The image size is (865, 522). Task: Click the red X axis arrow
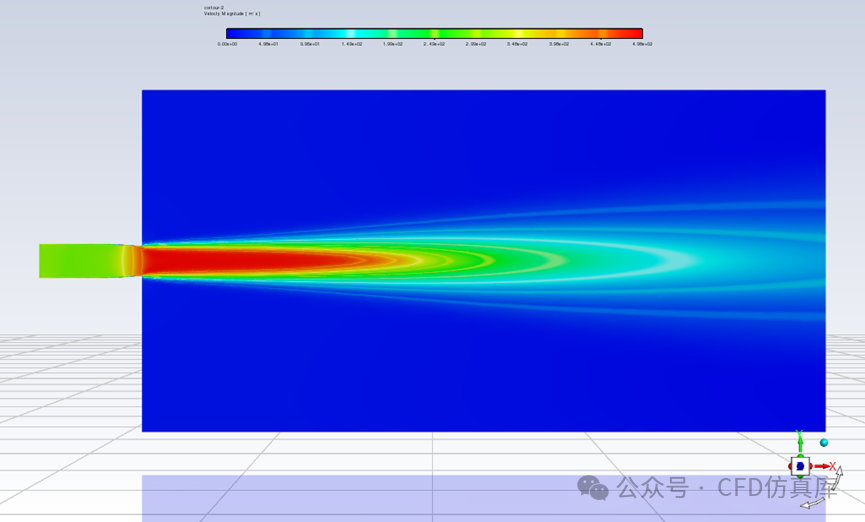pyautogui.click(x=824, y=466)
